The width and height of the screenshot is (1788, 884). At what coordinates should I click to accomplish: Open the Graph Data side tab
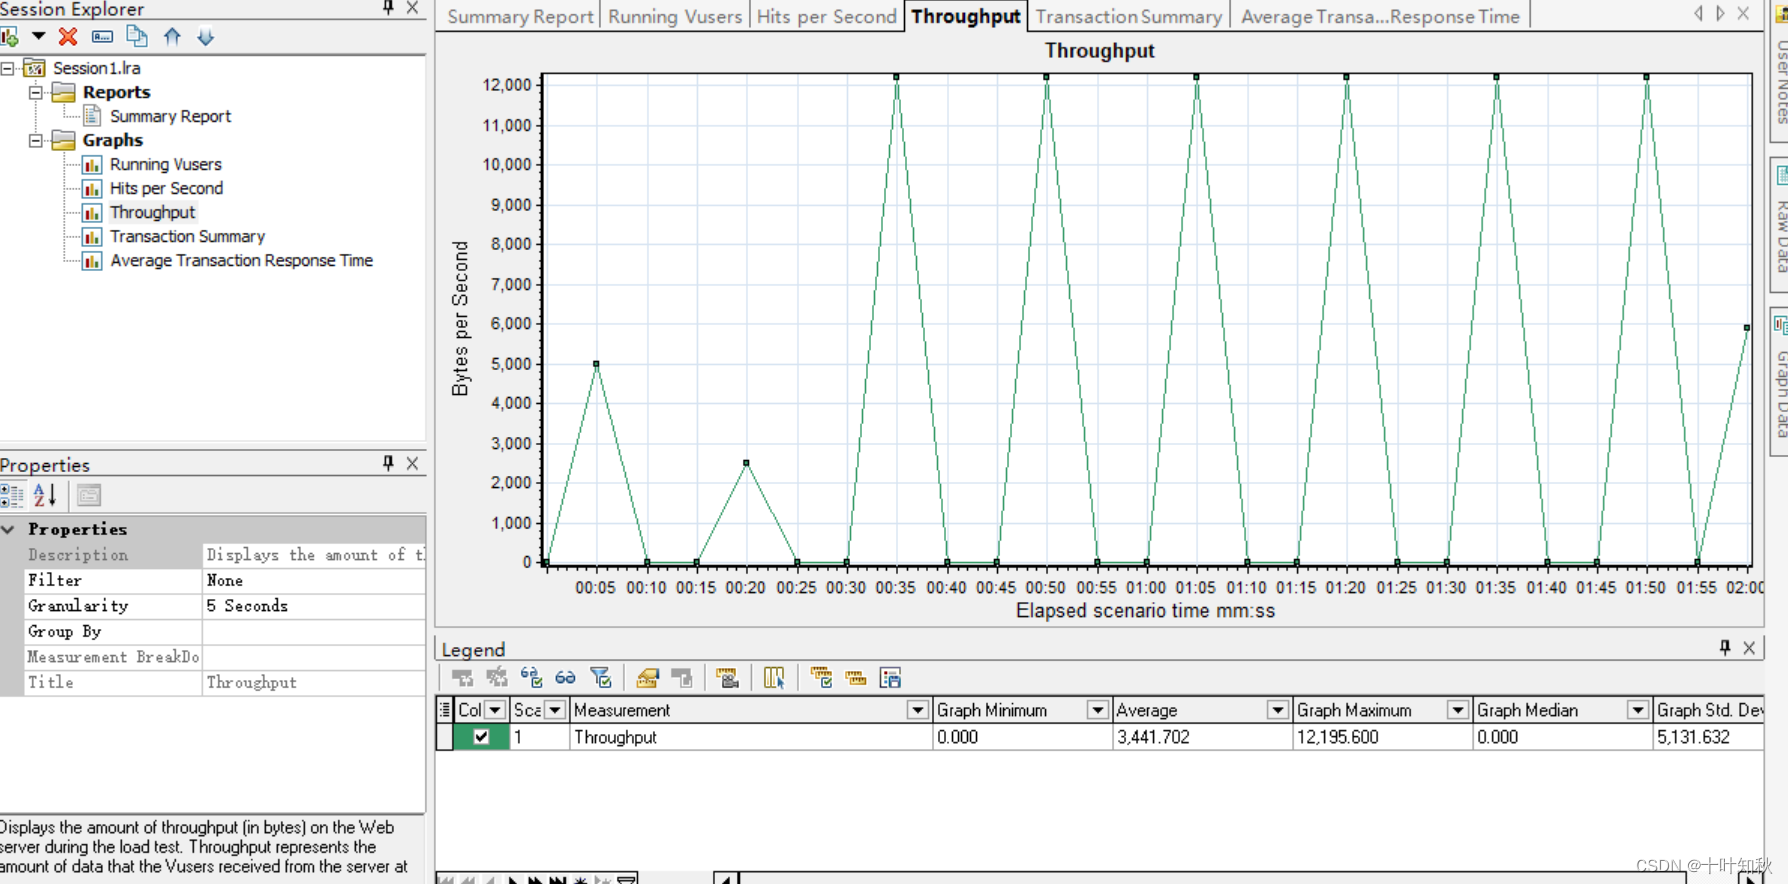tap(1780, 382)
